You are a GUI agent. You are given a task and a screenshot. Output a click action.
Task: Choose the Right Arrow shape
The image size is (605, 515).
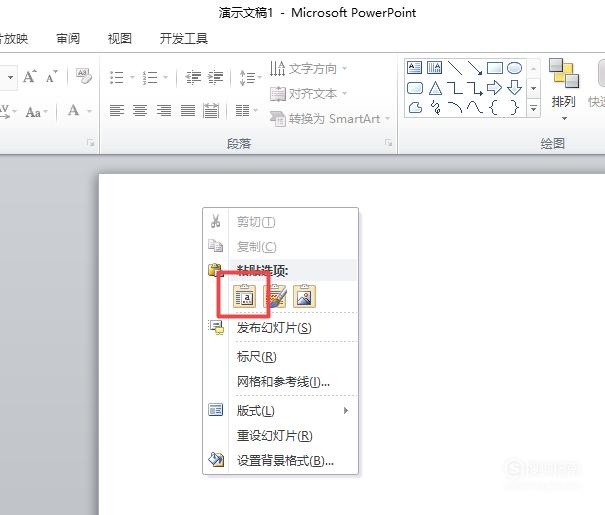(495, 88)
